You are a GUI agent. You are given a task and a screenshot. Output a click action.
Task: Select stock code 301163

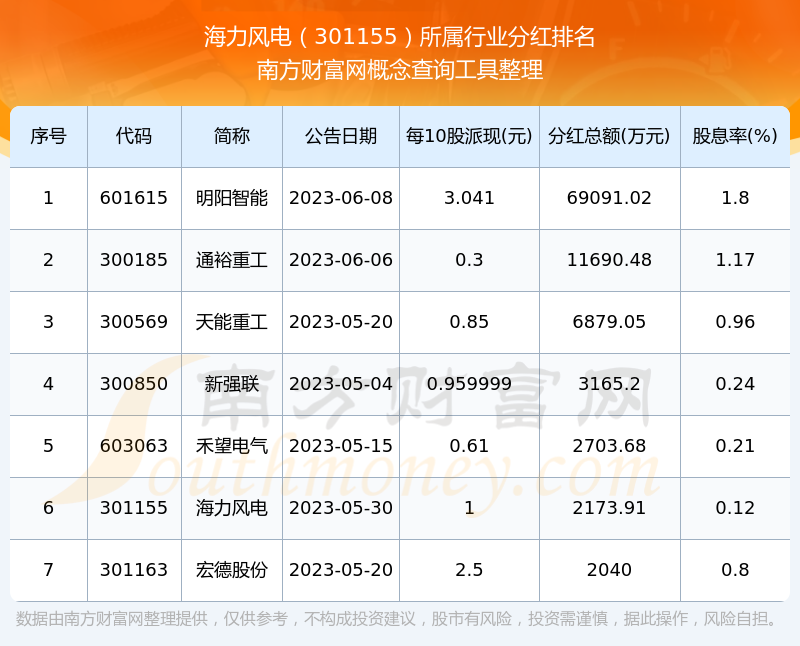pyautogui.click(x=134, y=570)
